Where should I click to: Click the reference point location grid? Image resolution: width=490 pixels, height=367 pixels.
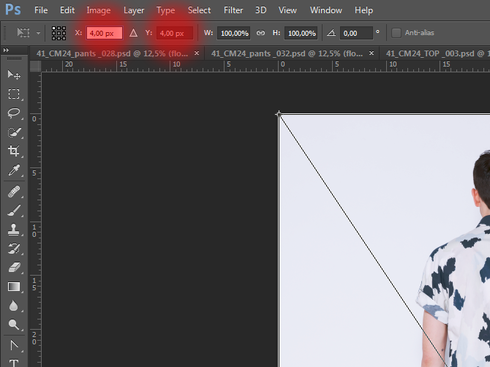point(59,33)
